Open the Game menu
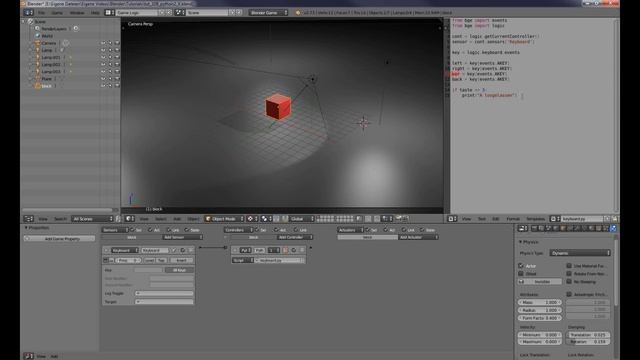640x360 pixels. tap(57, 13)
